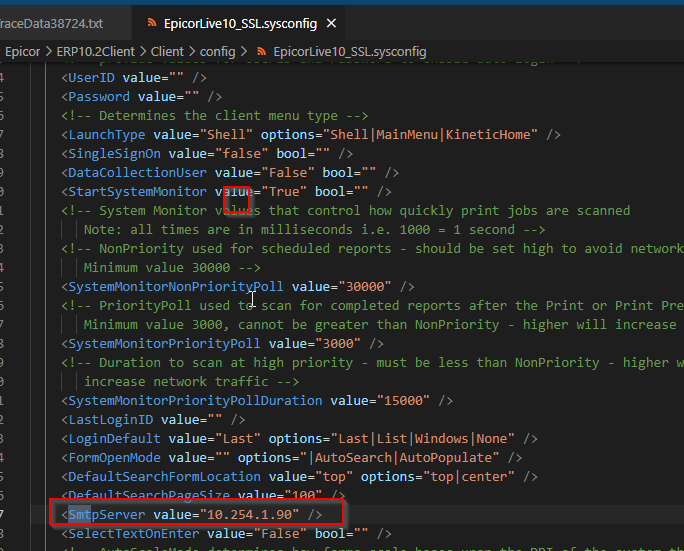Click the SystemMonitorNonPriorityPoll tag name
This screenshot has width=684, height=551.
(x=176, y=287)
